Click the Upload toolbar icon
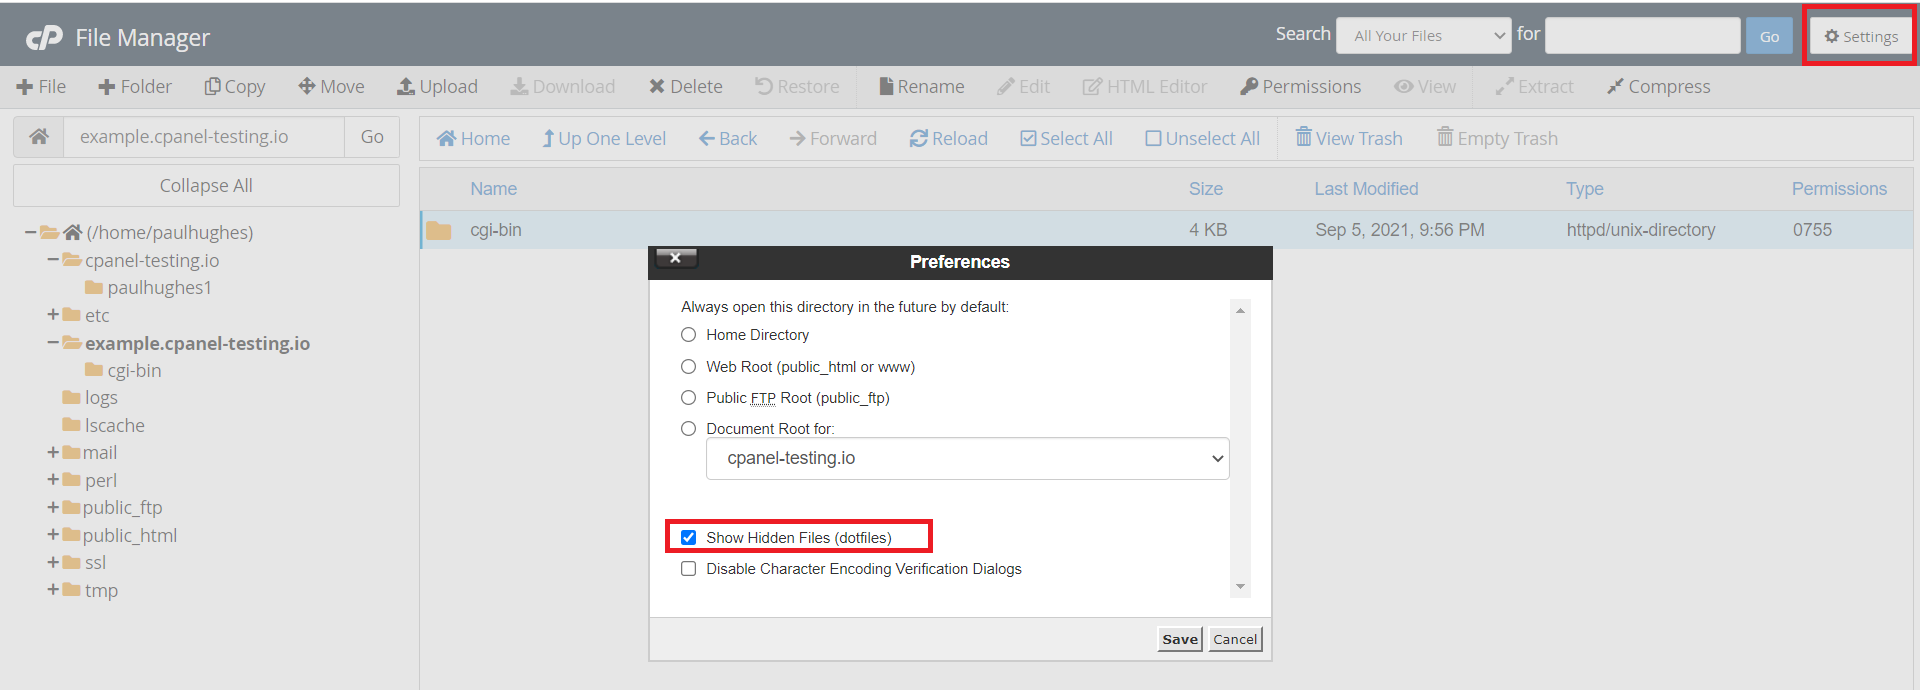Image resolution: width=1920 pixels, height=690 pixels. (406, 87)
